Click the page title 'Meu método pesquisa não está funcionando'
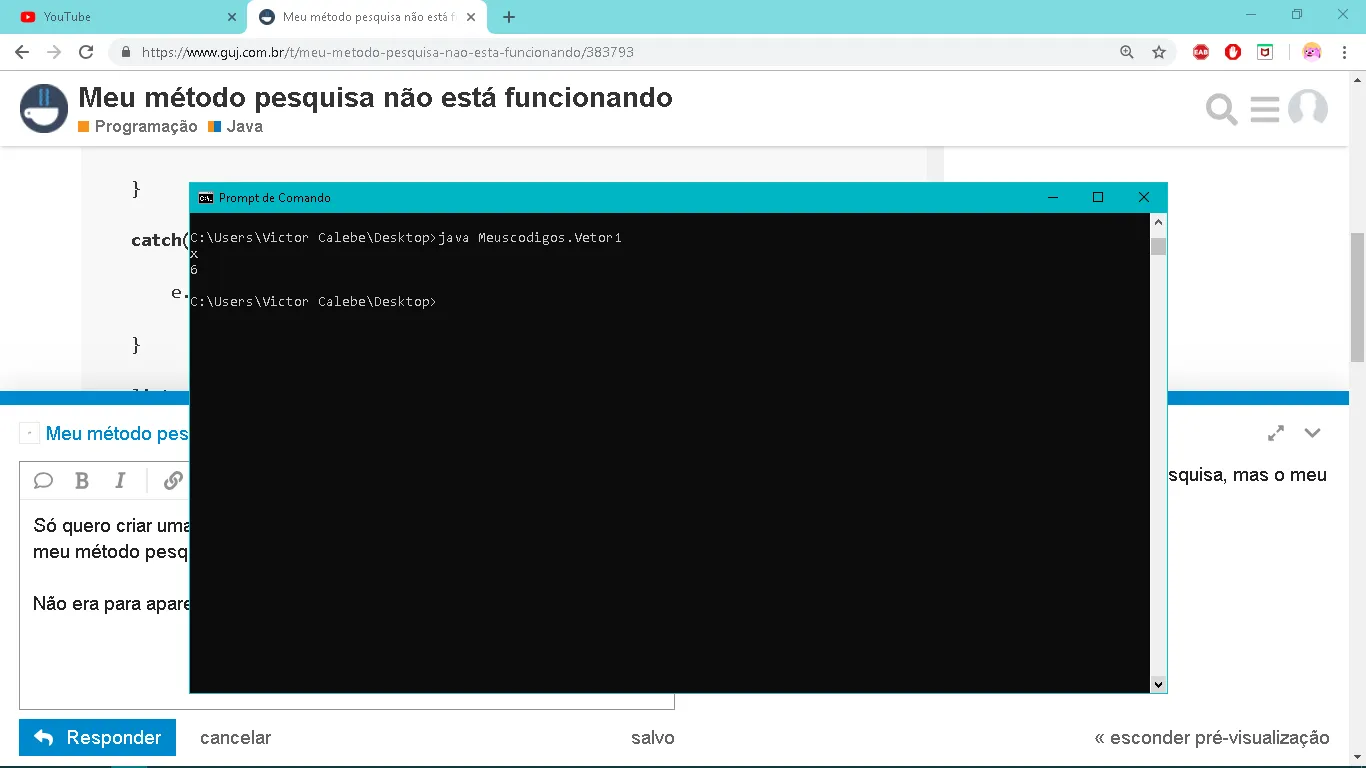This screenshot has width=1366, height=768. click(375, 97)
